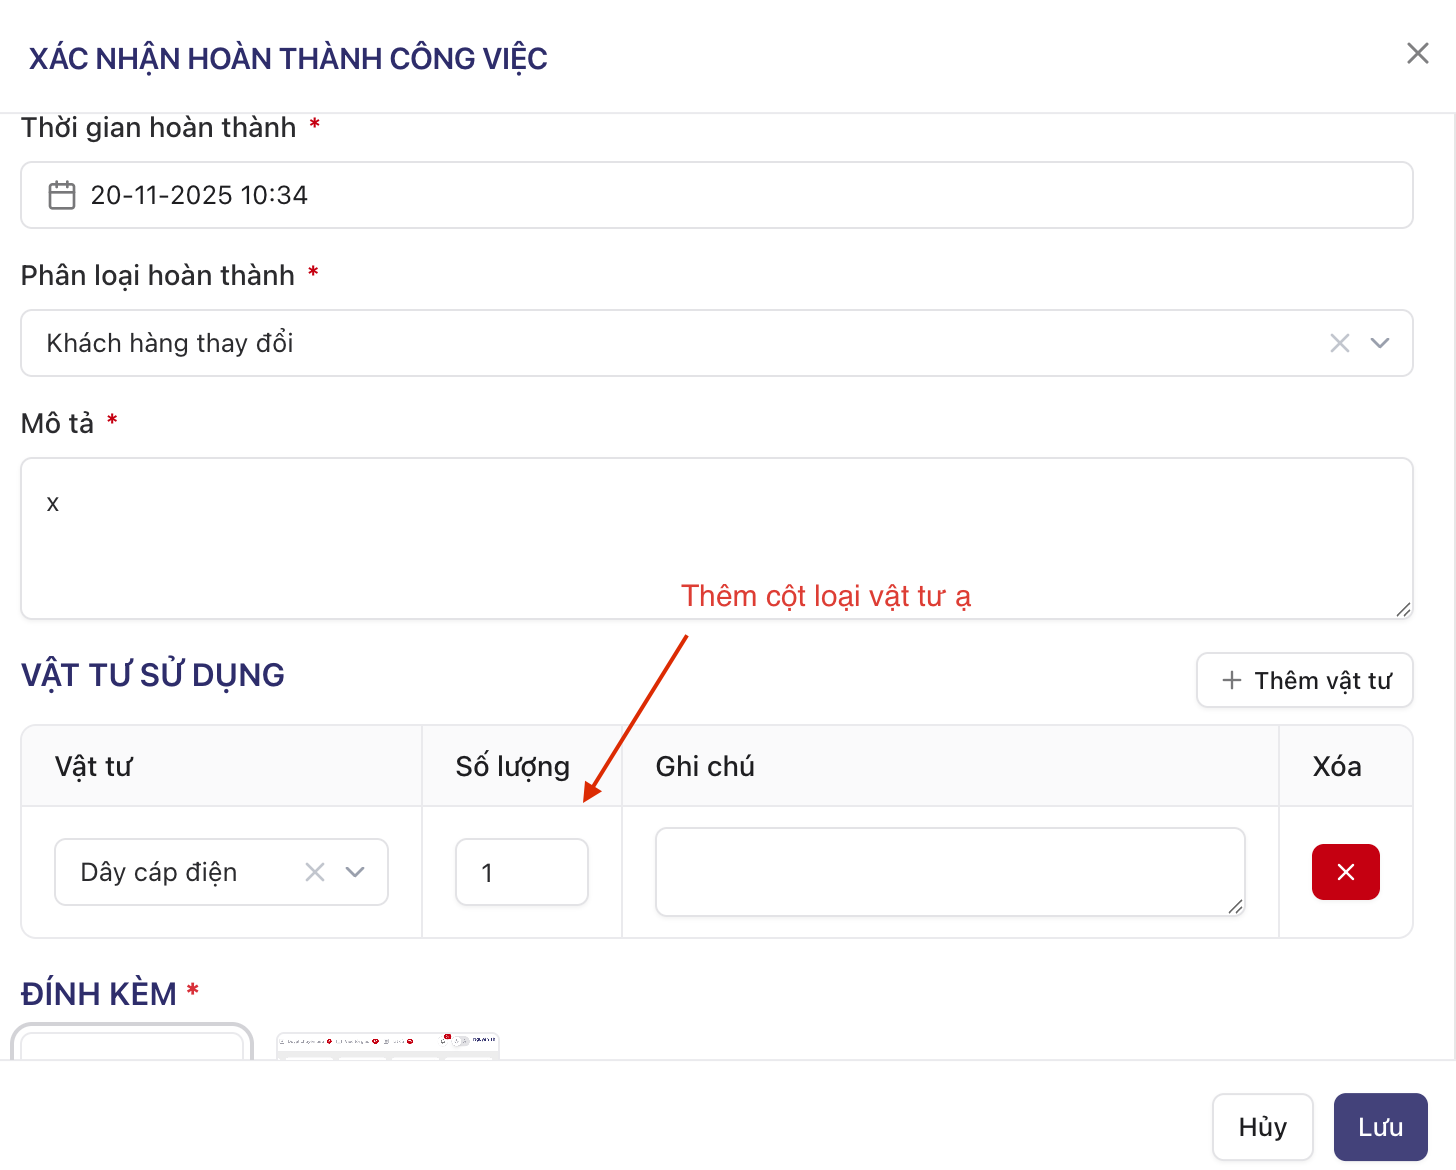Select the 'Khách hàng thay đổi' combo box text
1456x1170 pixels.
click(x=170, y=343)
